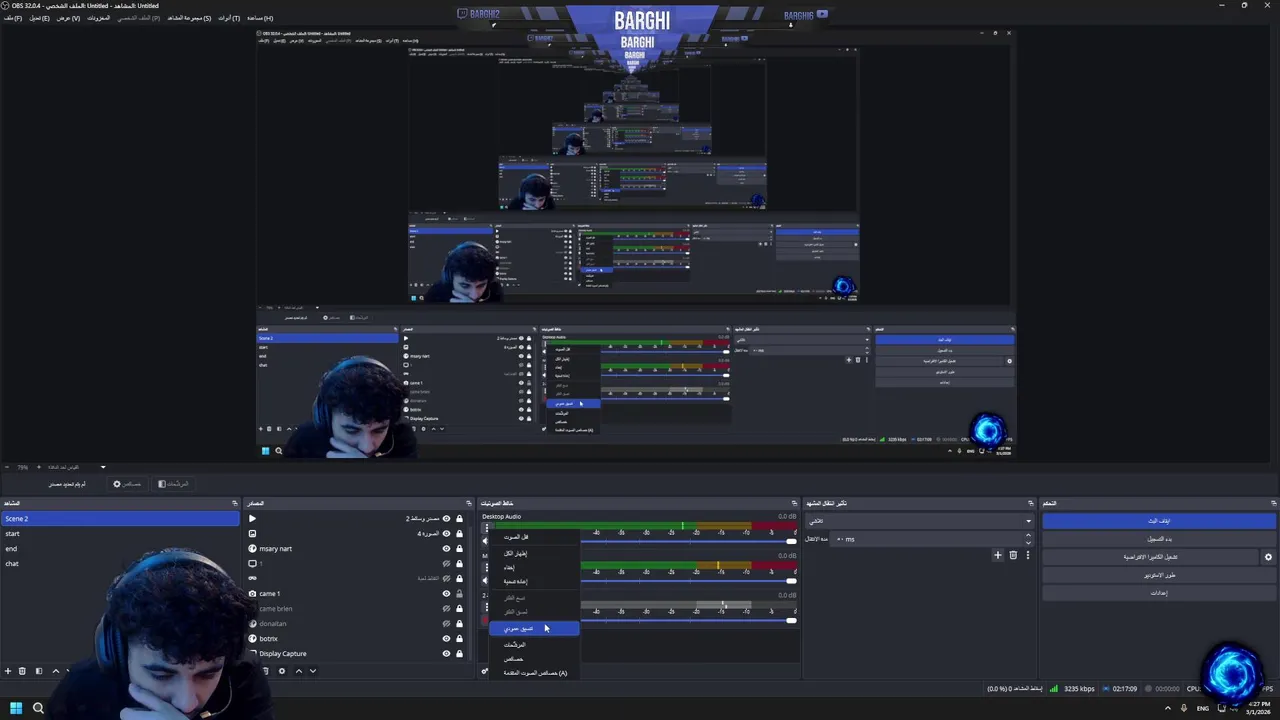1280x720 pixels.
Task: Click the خصائص properties button under preview
Action: (x=127, y=484)
